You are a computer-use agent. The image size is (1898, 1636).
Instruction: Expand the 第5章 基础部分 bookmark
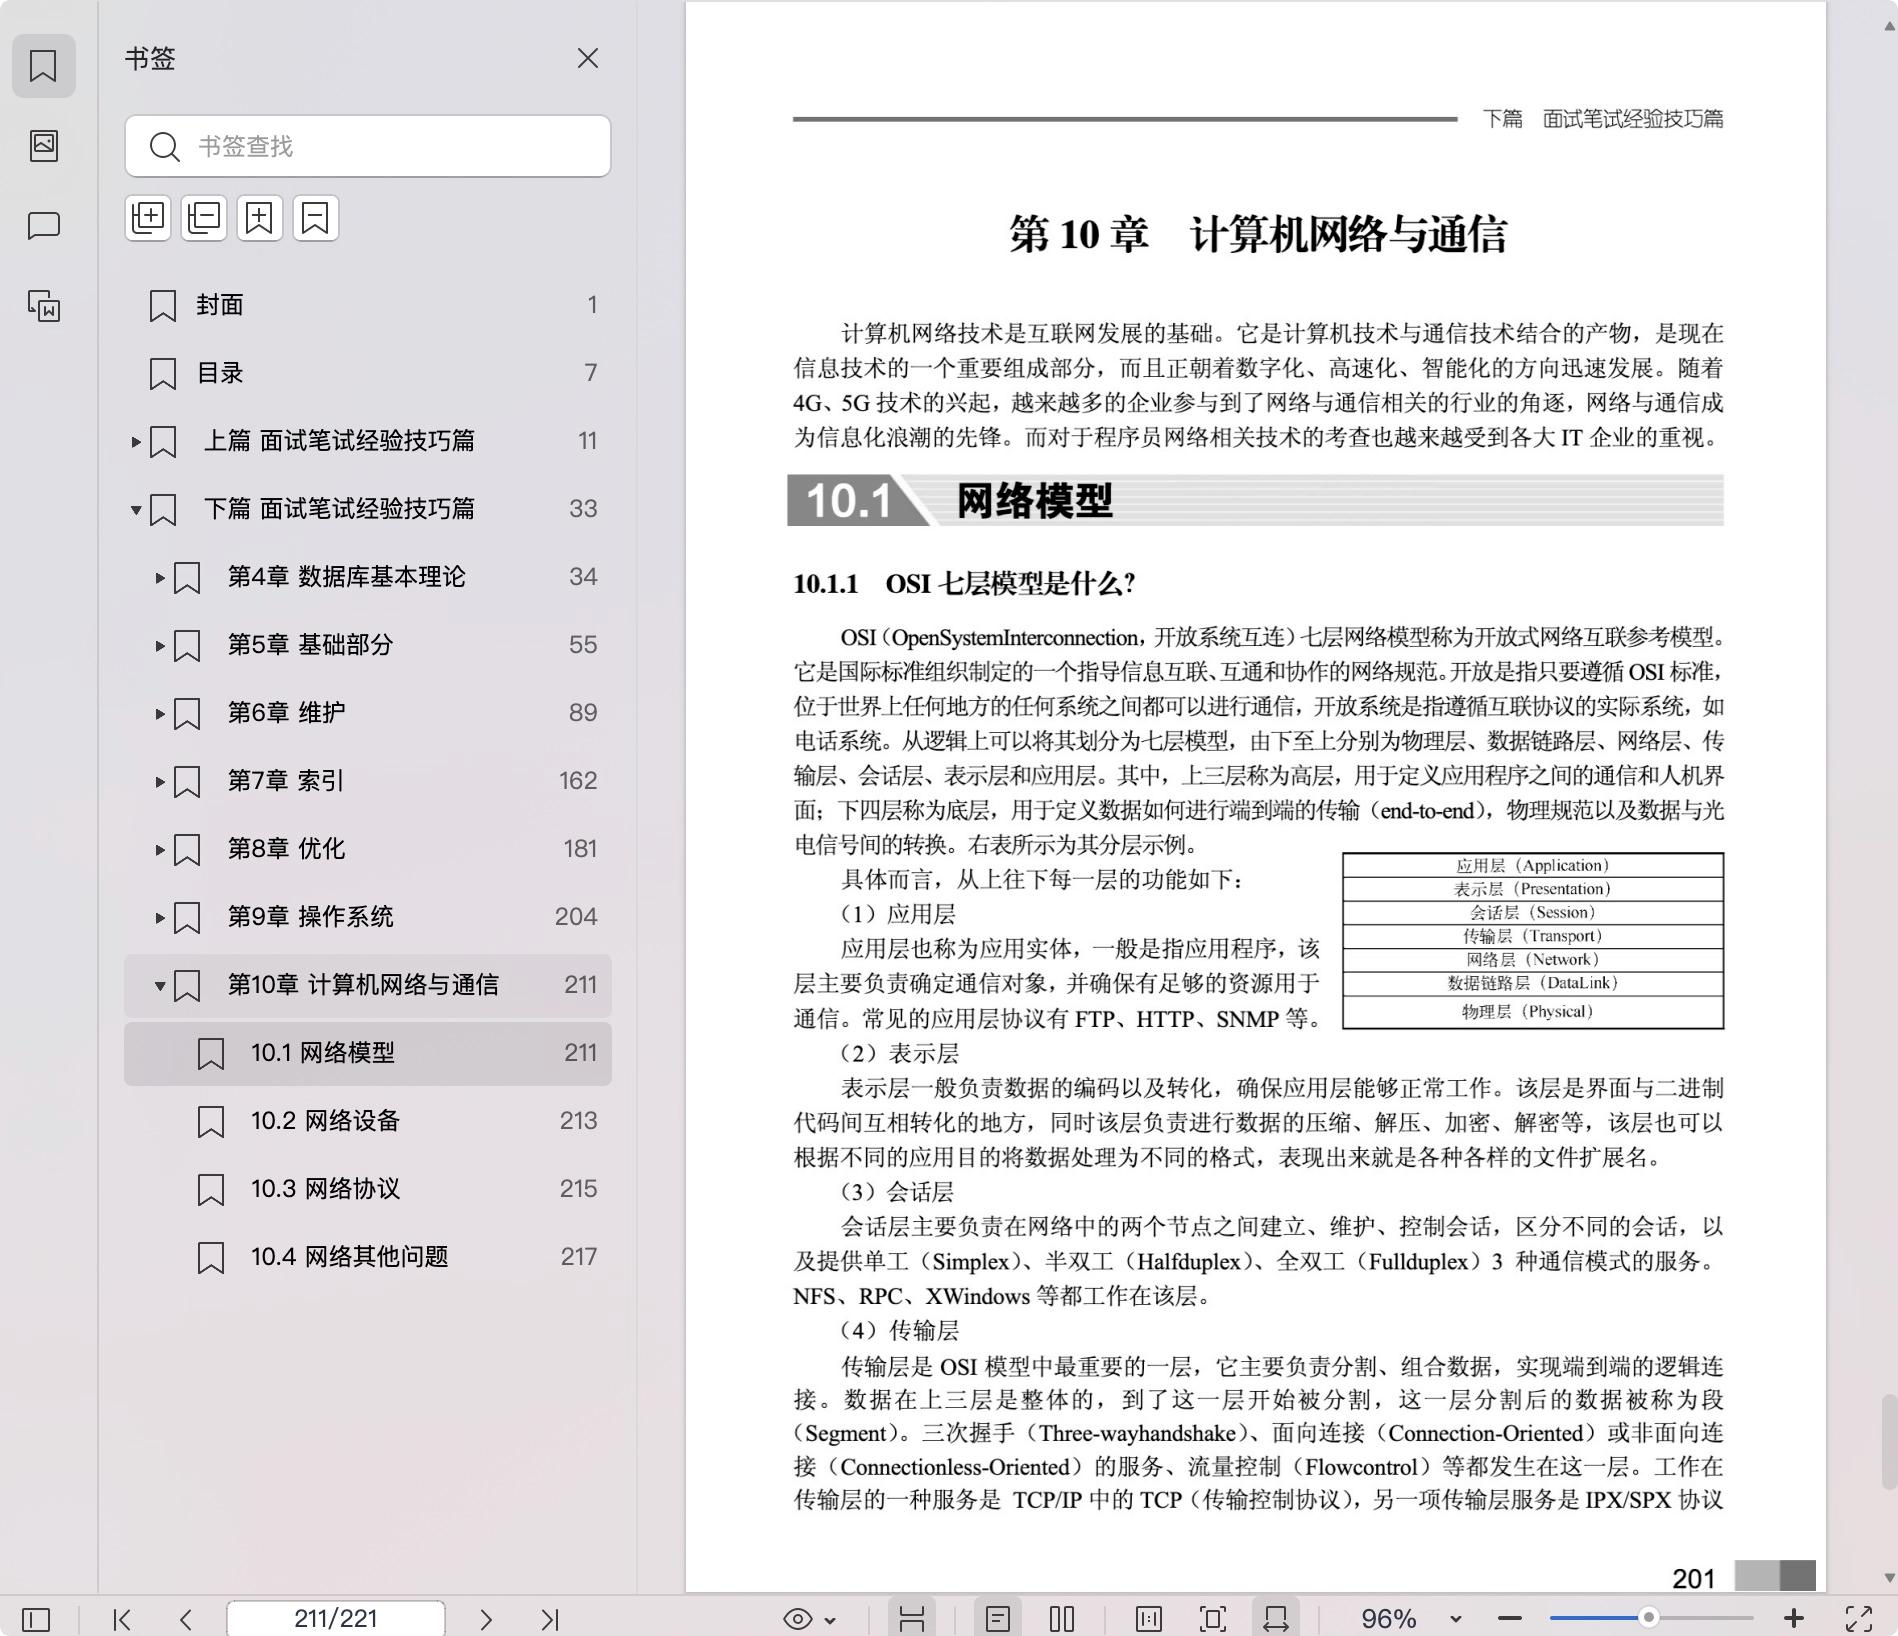(x=160, y=645)
